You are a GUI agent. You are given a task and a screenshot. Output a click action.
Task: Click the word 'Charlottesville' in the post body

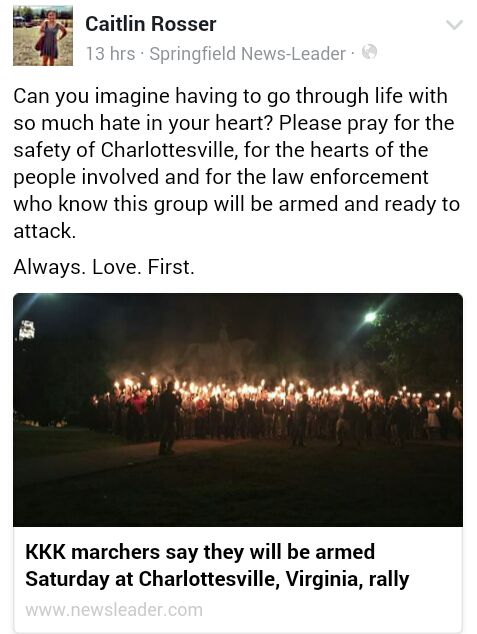[x=167, y=150]
